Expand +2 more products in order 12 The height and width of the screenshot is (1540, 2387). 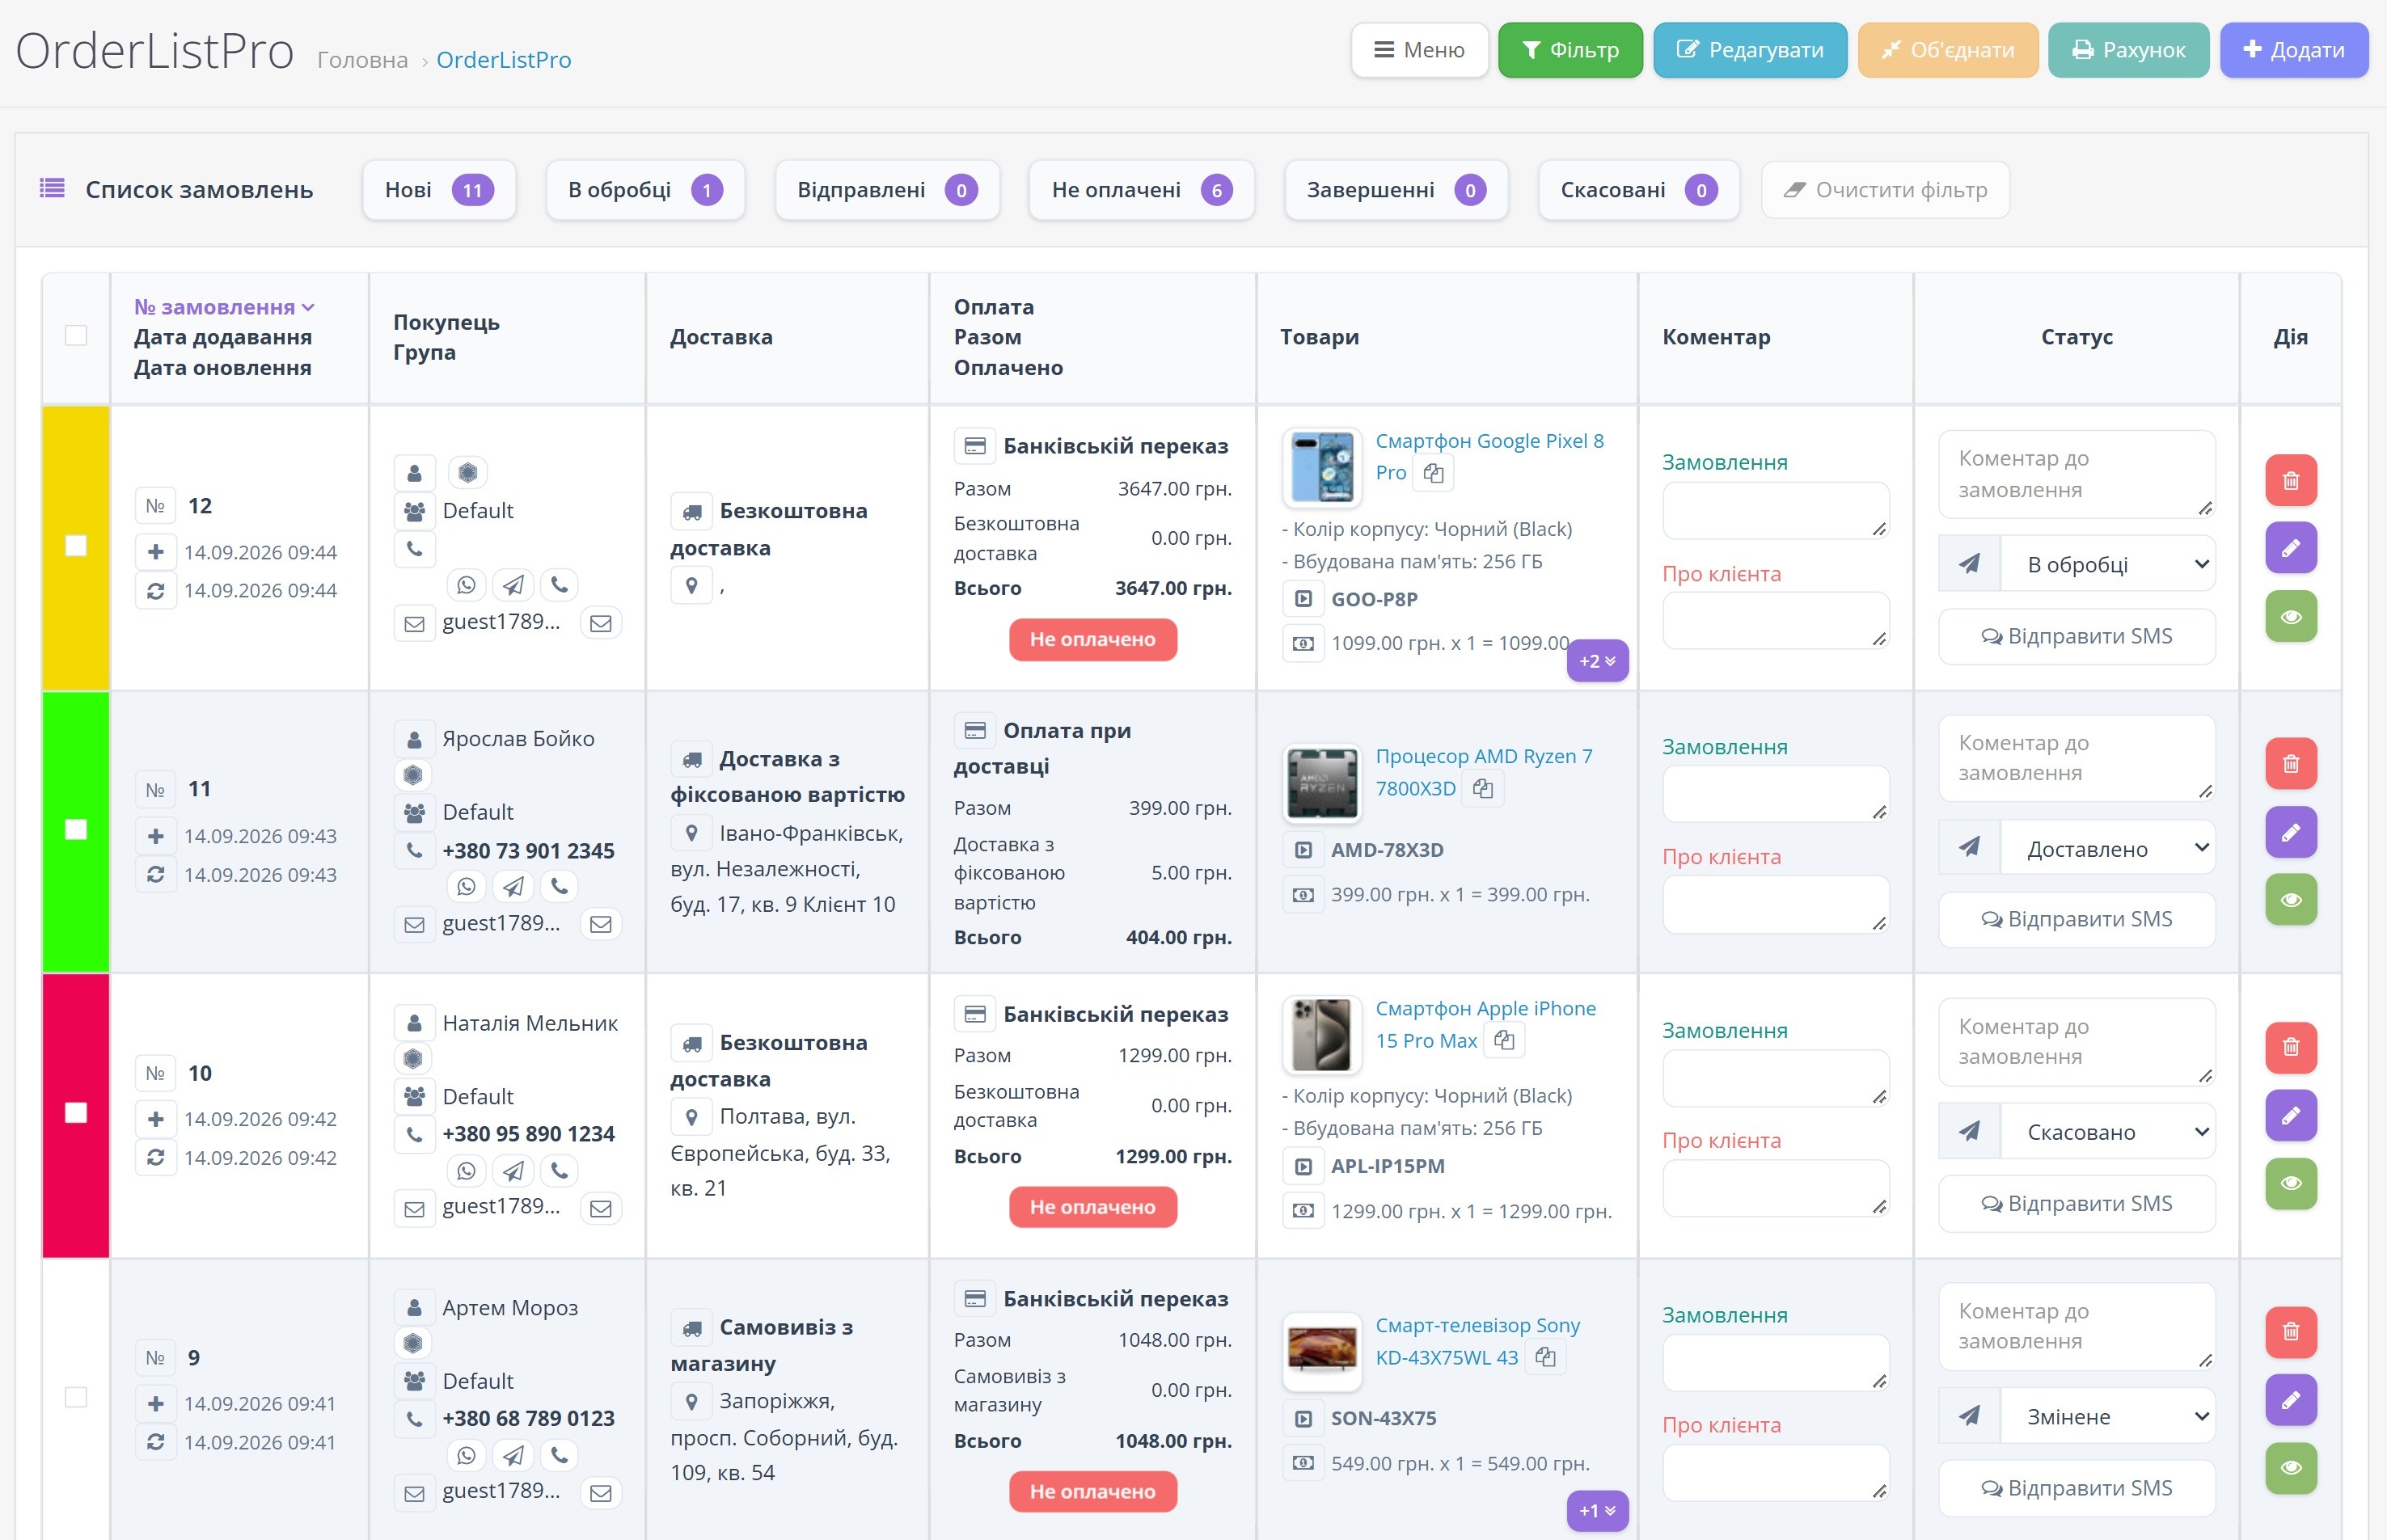1597,661
